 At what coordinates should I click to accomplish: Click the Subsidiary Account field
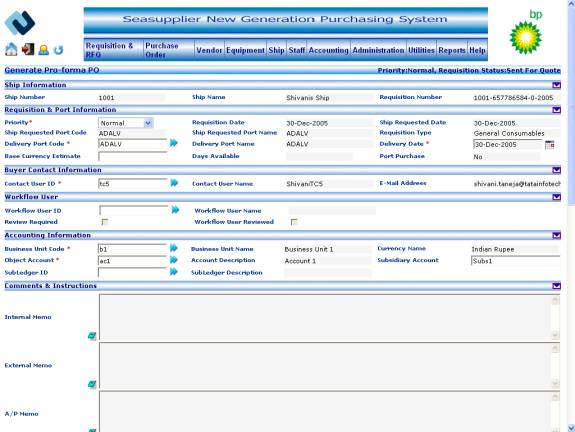pos(516,261)
